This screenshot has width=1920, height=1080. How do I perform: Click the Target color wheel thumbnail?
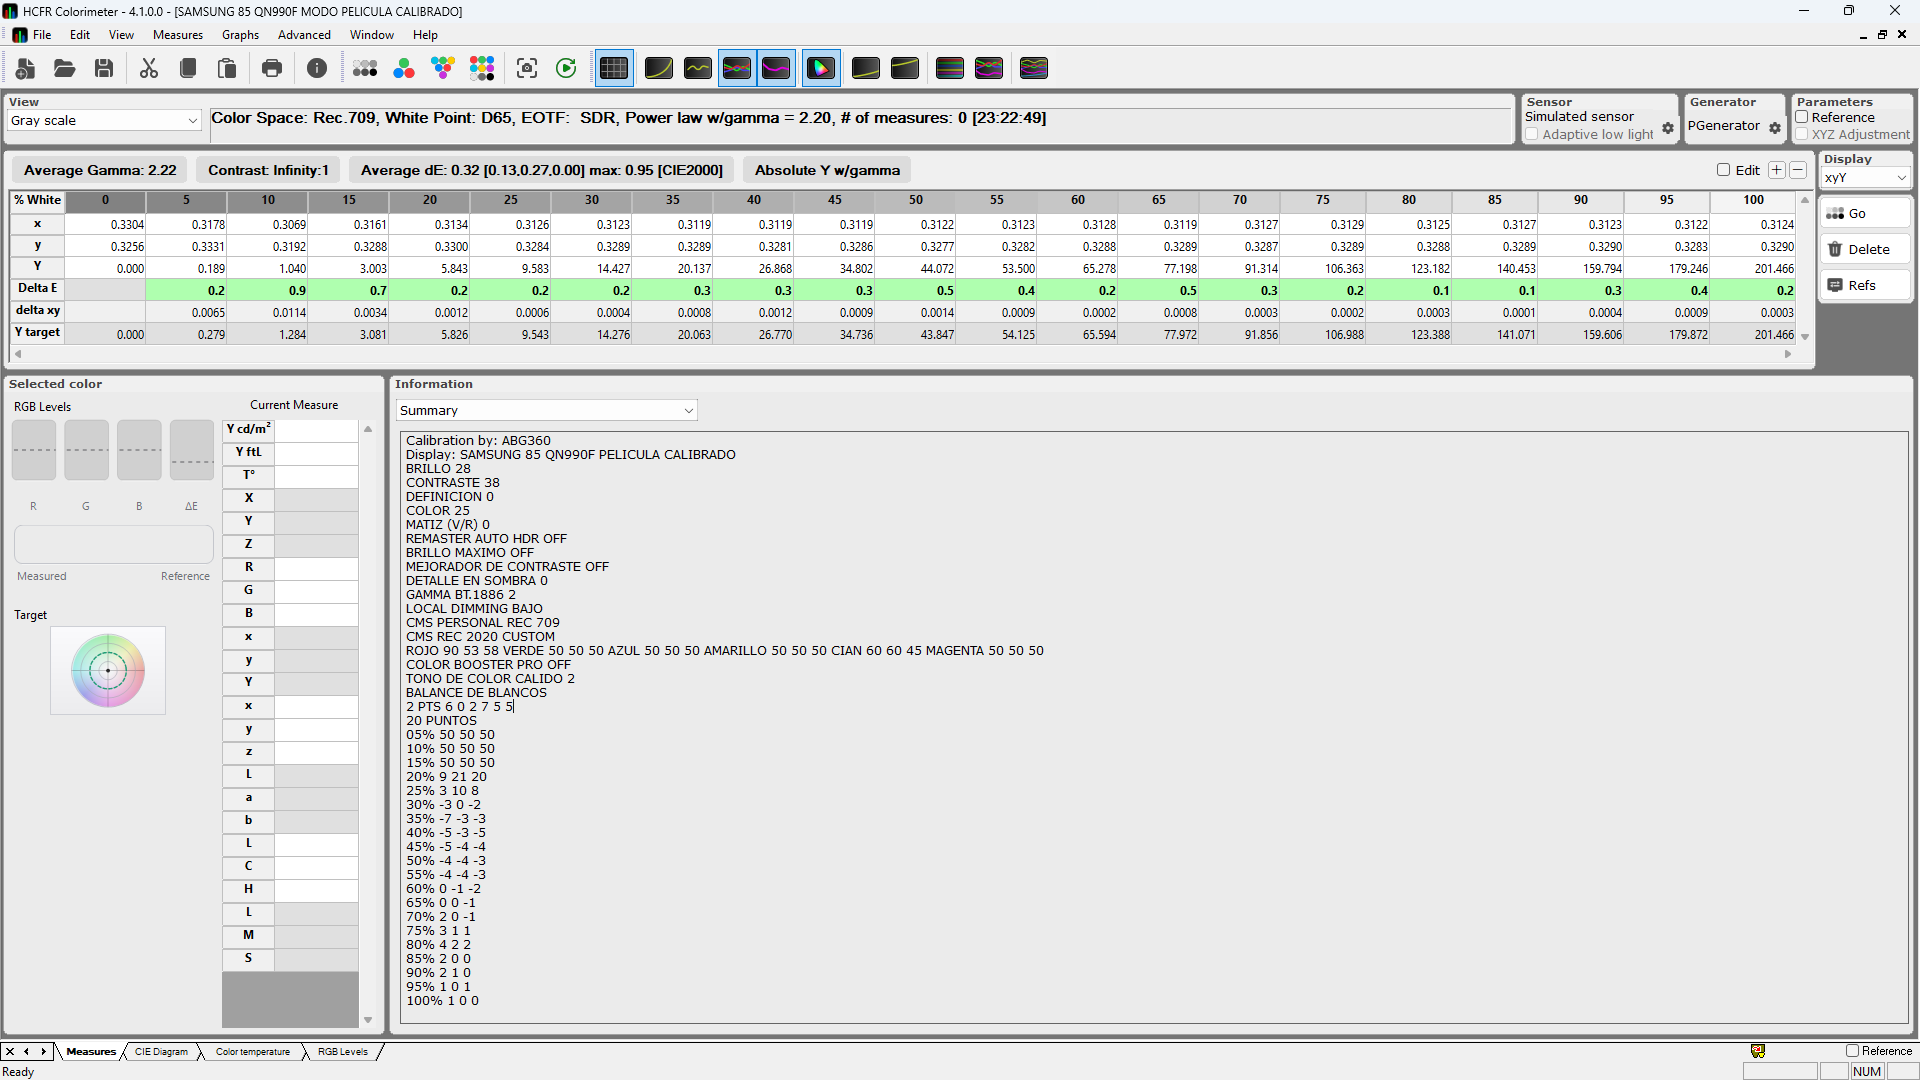coord(108,671)
